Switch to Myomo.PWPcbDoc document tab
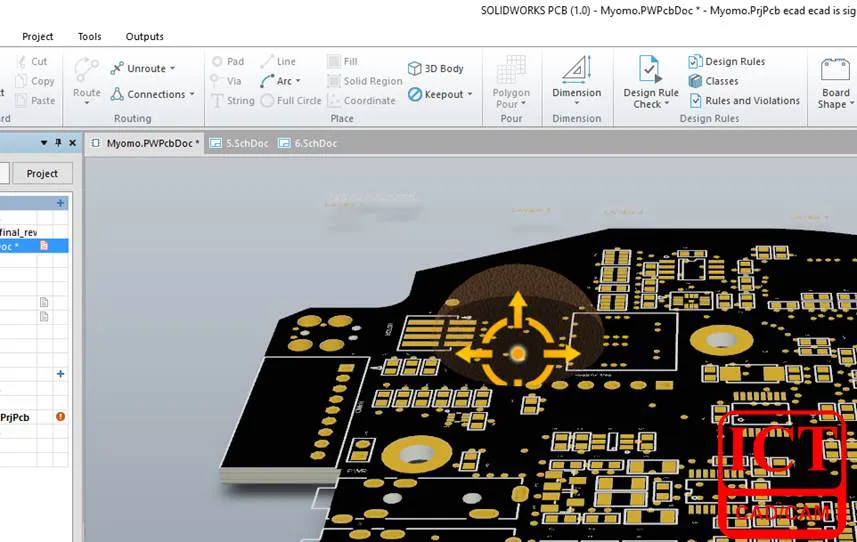857x542 pixels. click(x=145, y=143)
